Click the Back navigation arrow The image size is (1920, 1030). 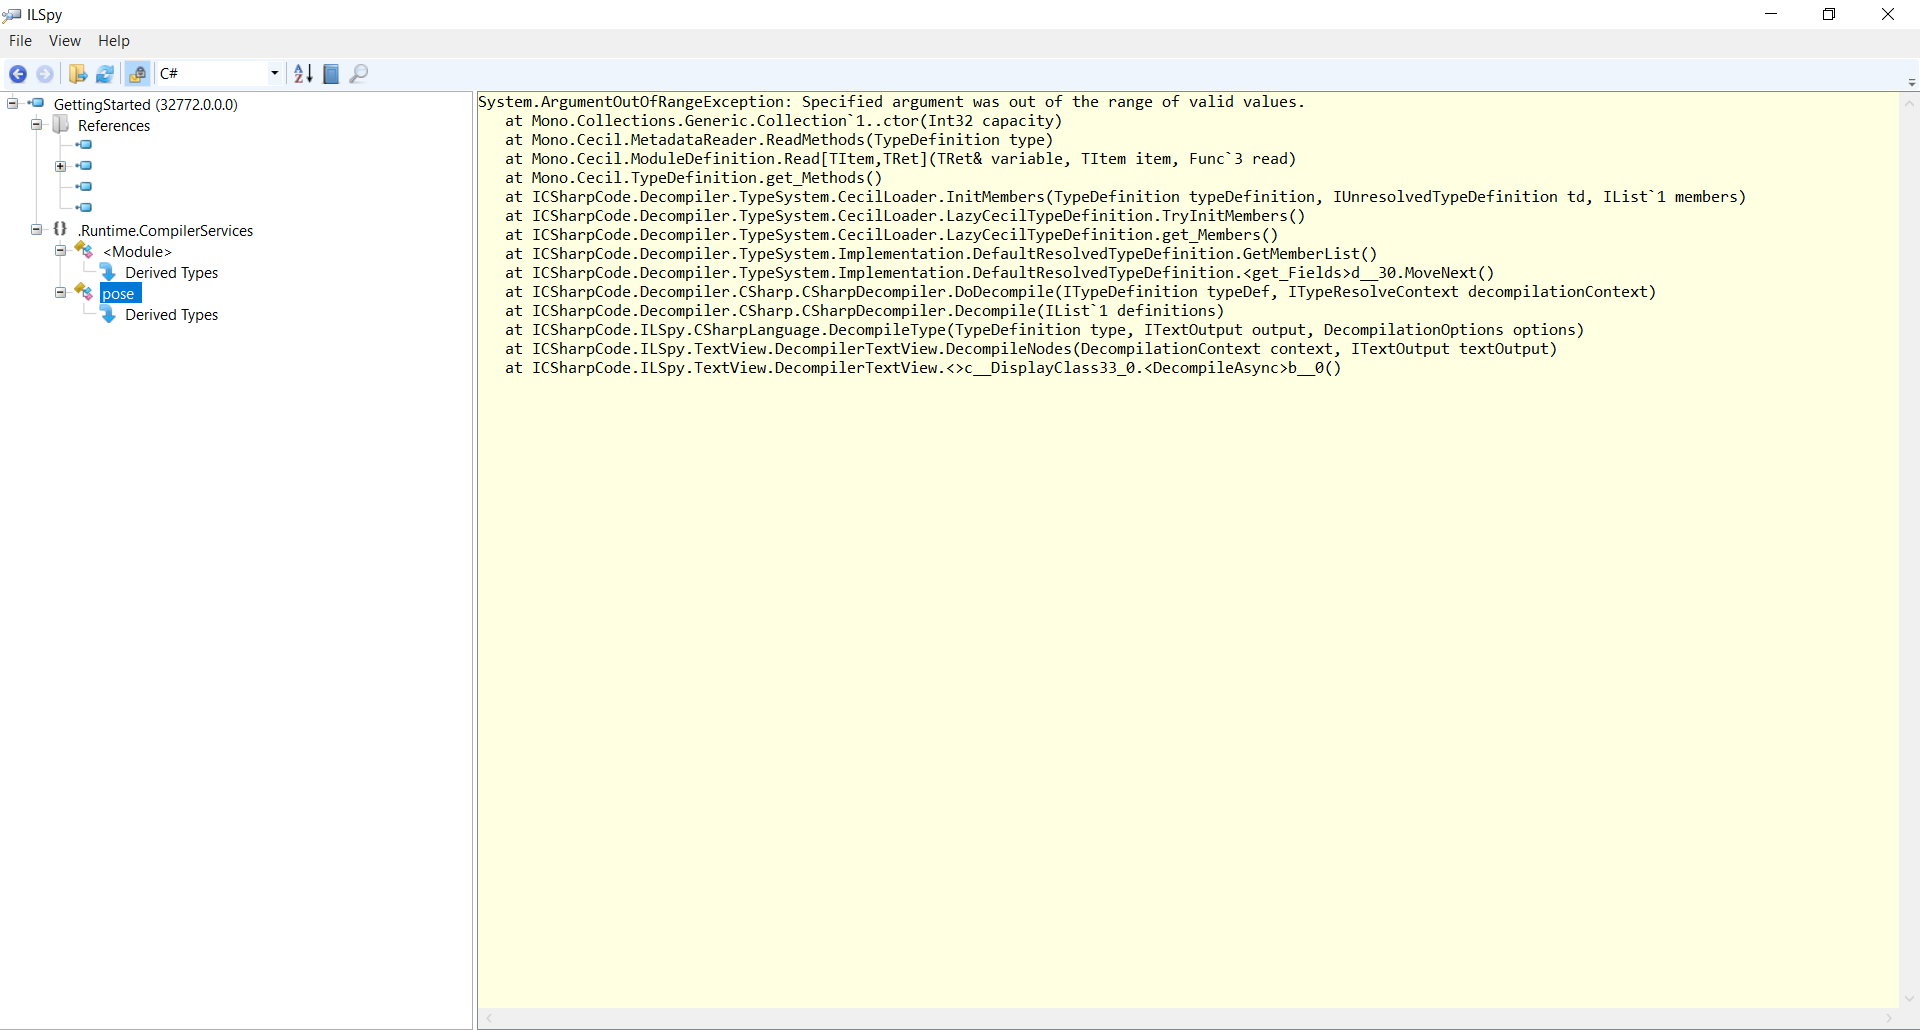point(18,74)
